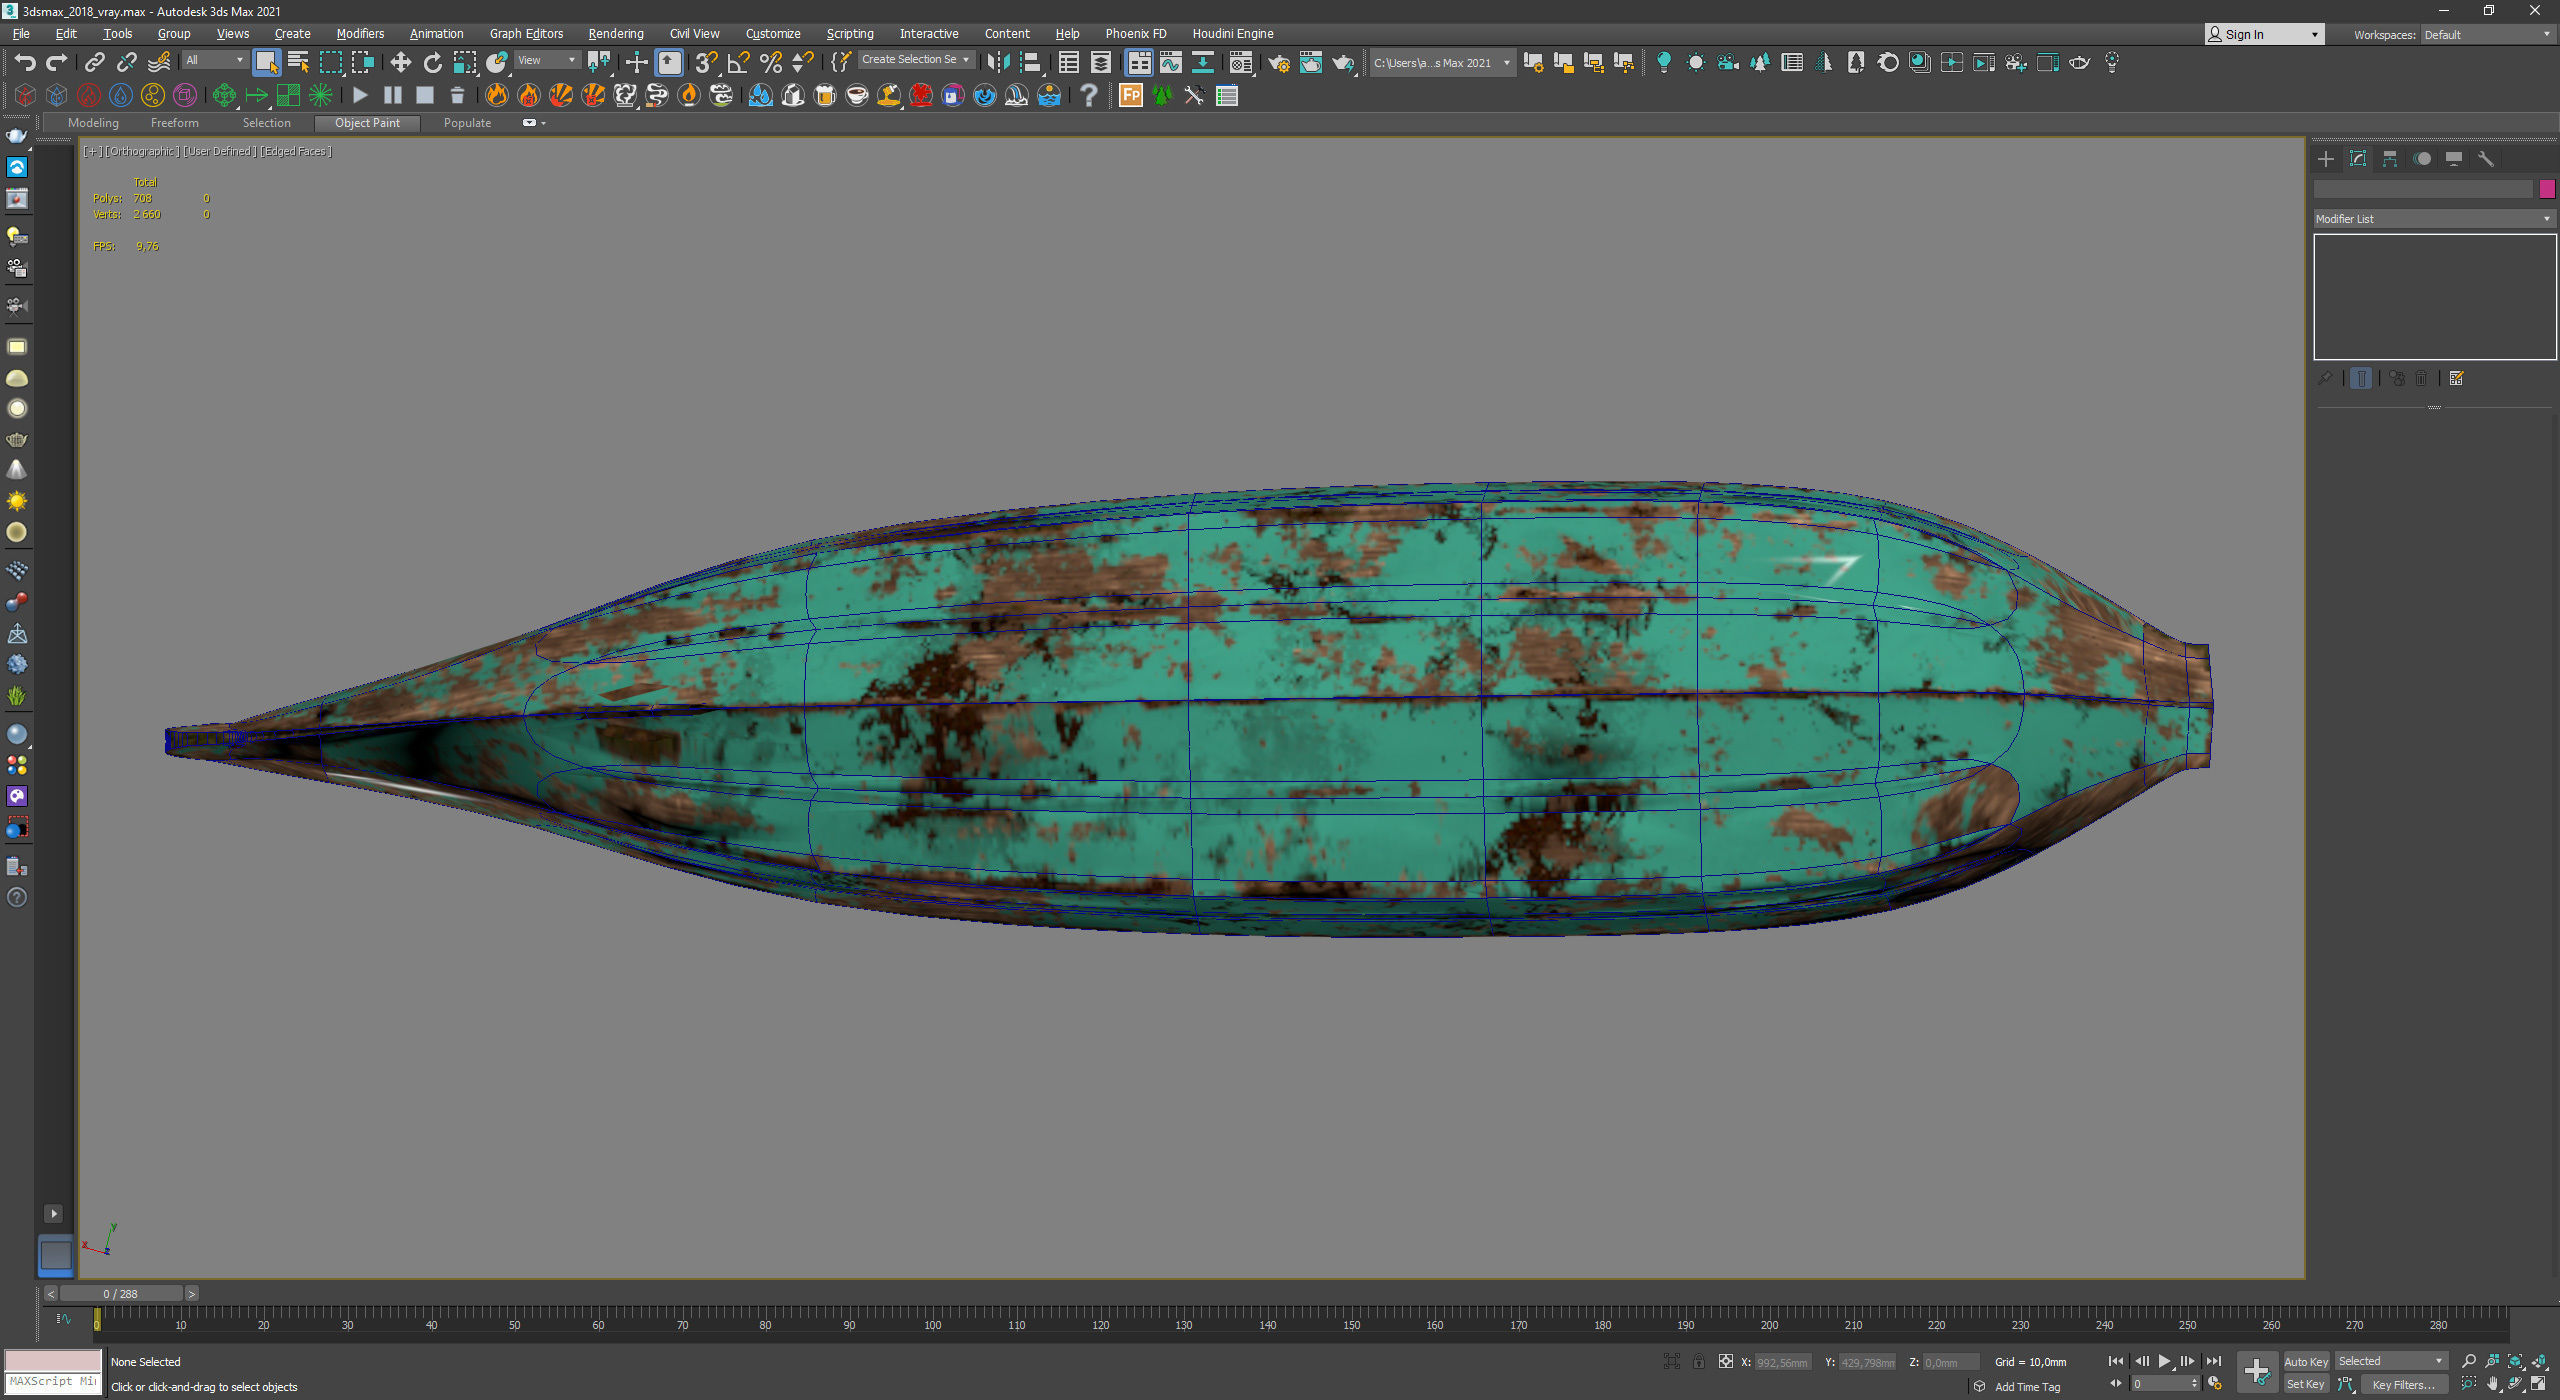Image resolution: width=2560 pixels, height=1400 pixels.
Task: Open the Hierarchy command panel tab
Action: (2390, 159)
